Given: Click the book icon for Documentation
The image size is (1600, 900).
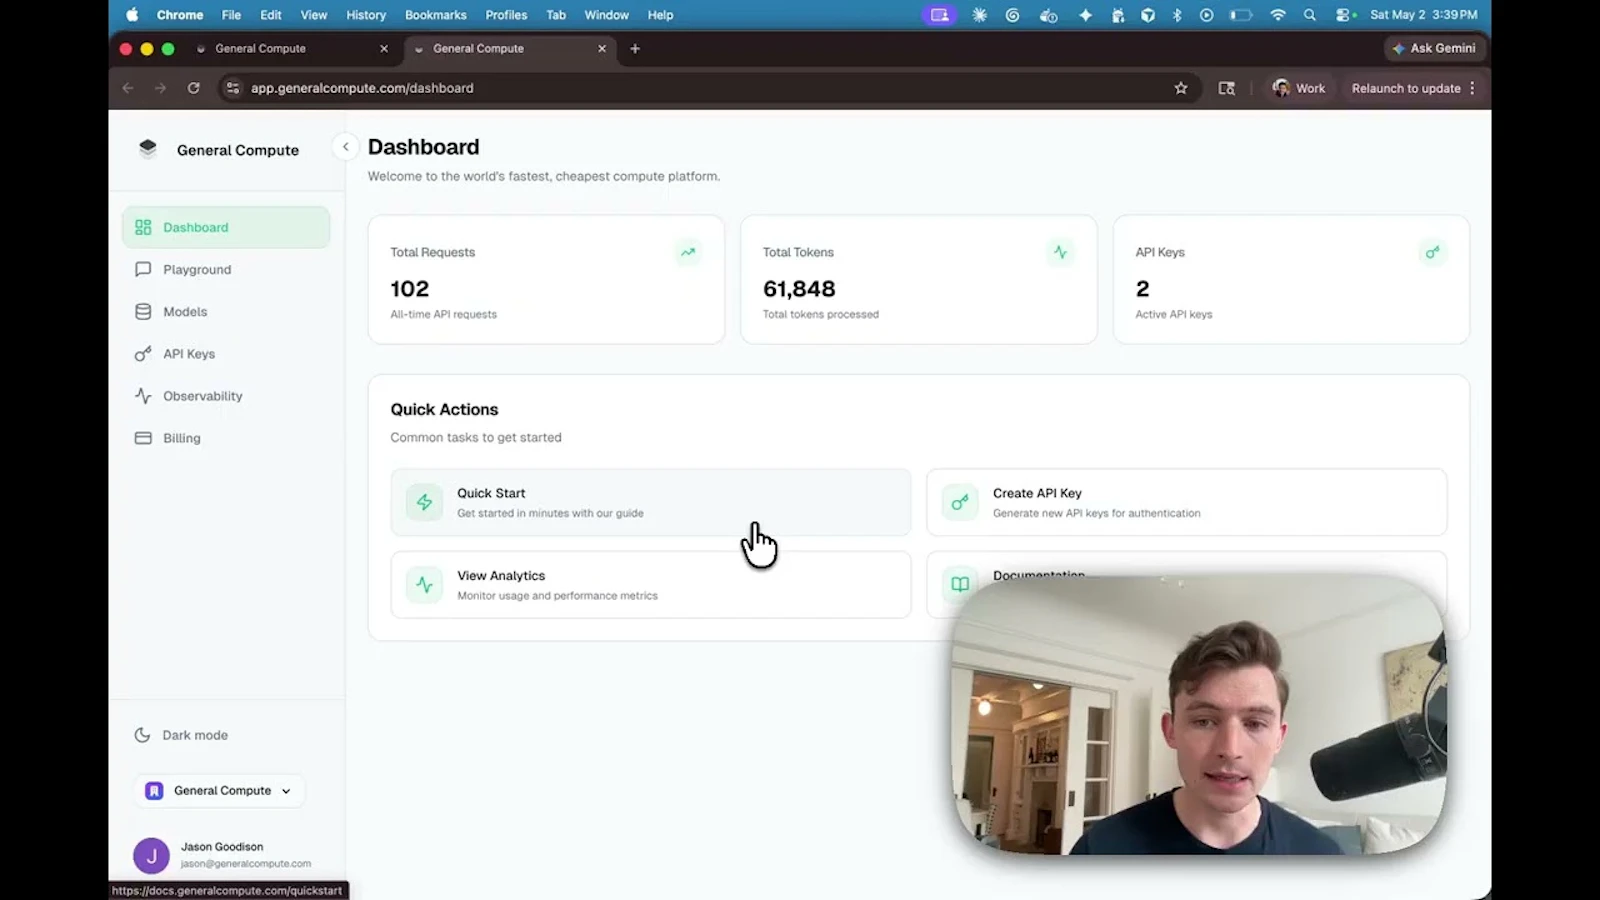Looking at the screenshot, I should tap(960, 585).
